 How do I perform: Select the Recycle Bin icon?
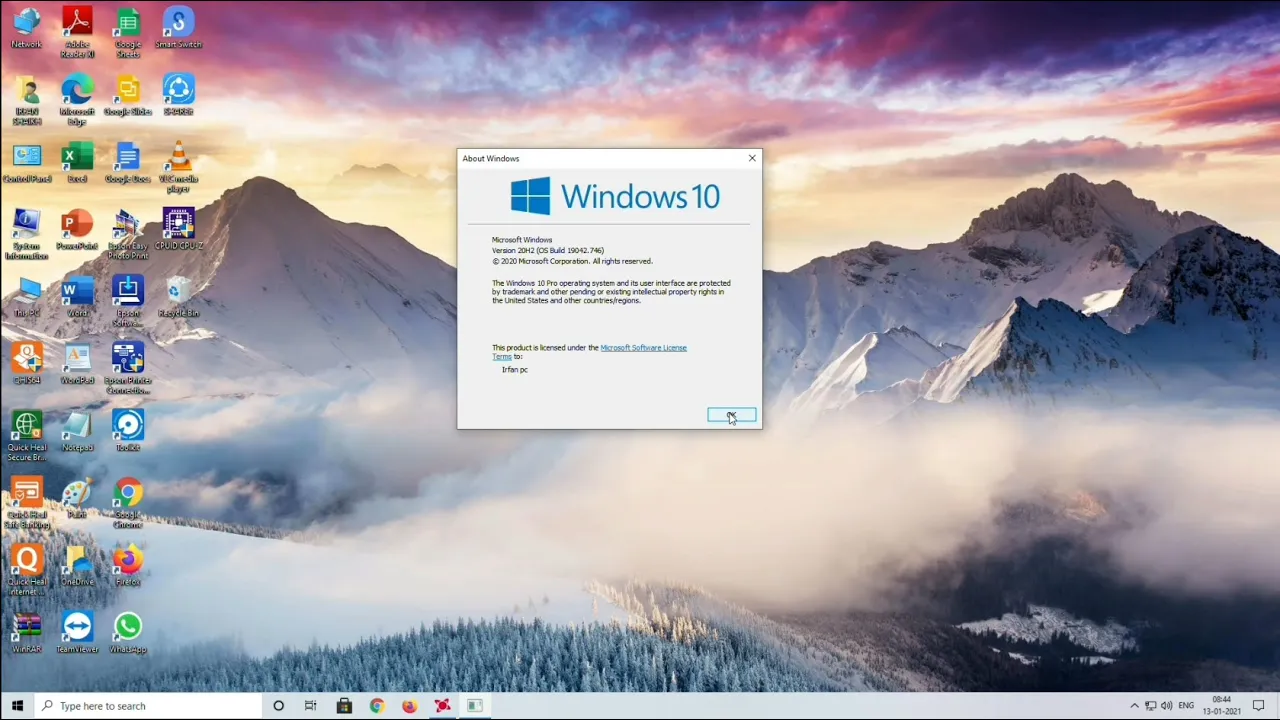pos(178,297)
